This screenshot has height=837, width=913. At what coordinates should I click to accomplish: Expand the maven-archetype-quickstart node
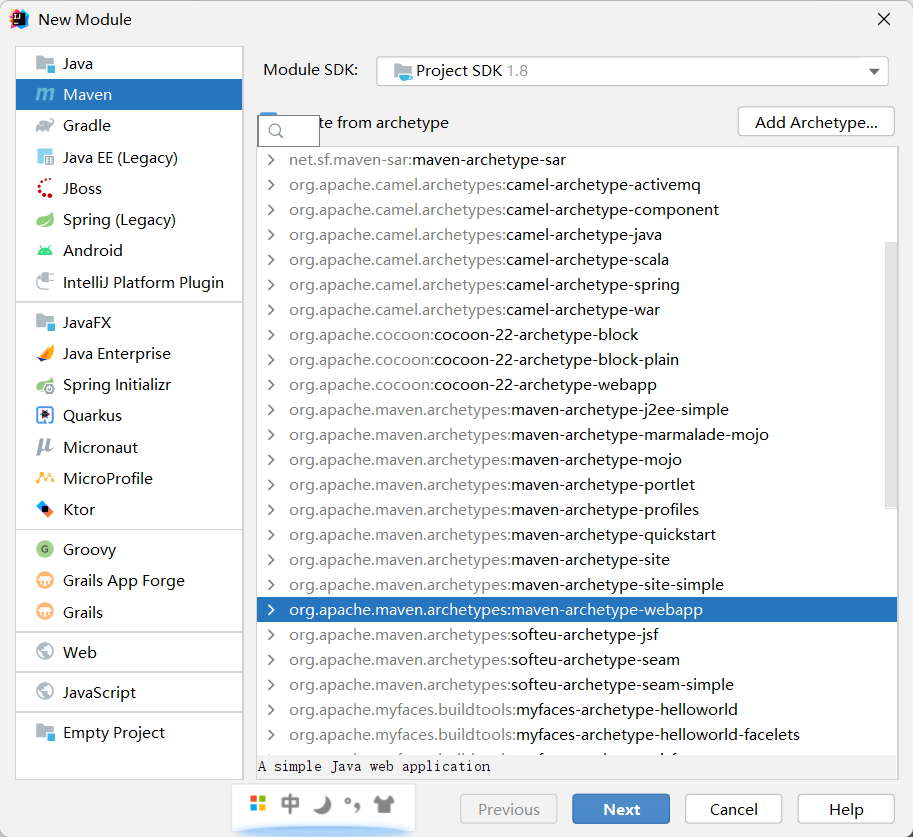pyautogui.click(x=271, y=535)
